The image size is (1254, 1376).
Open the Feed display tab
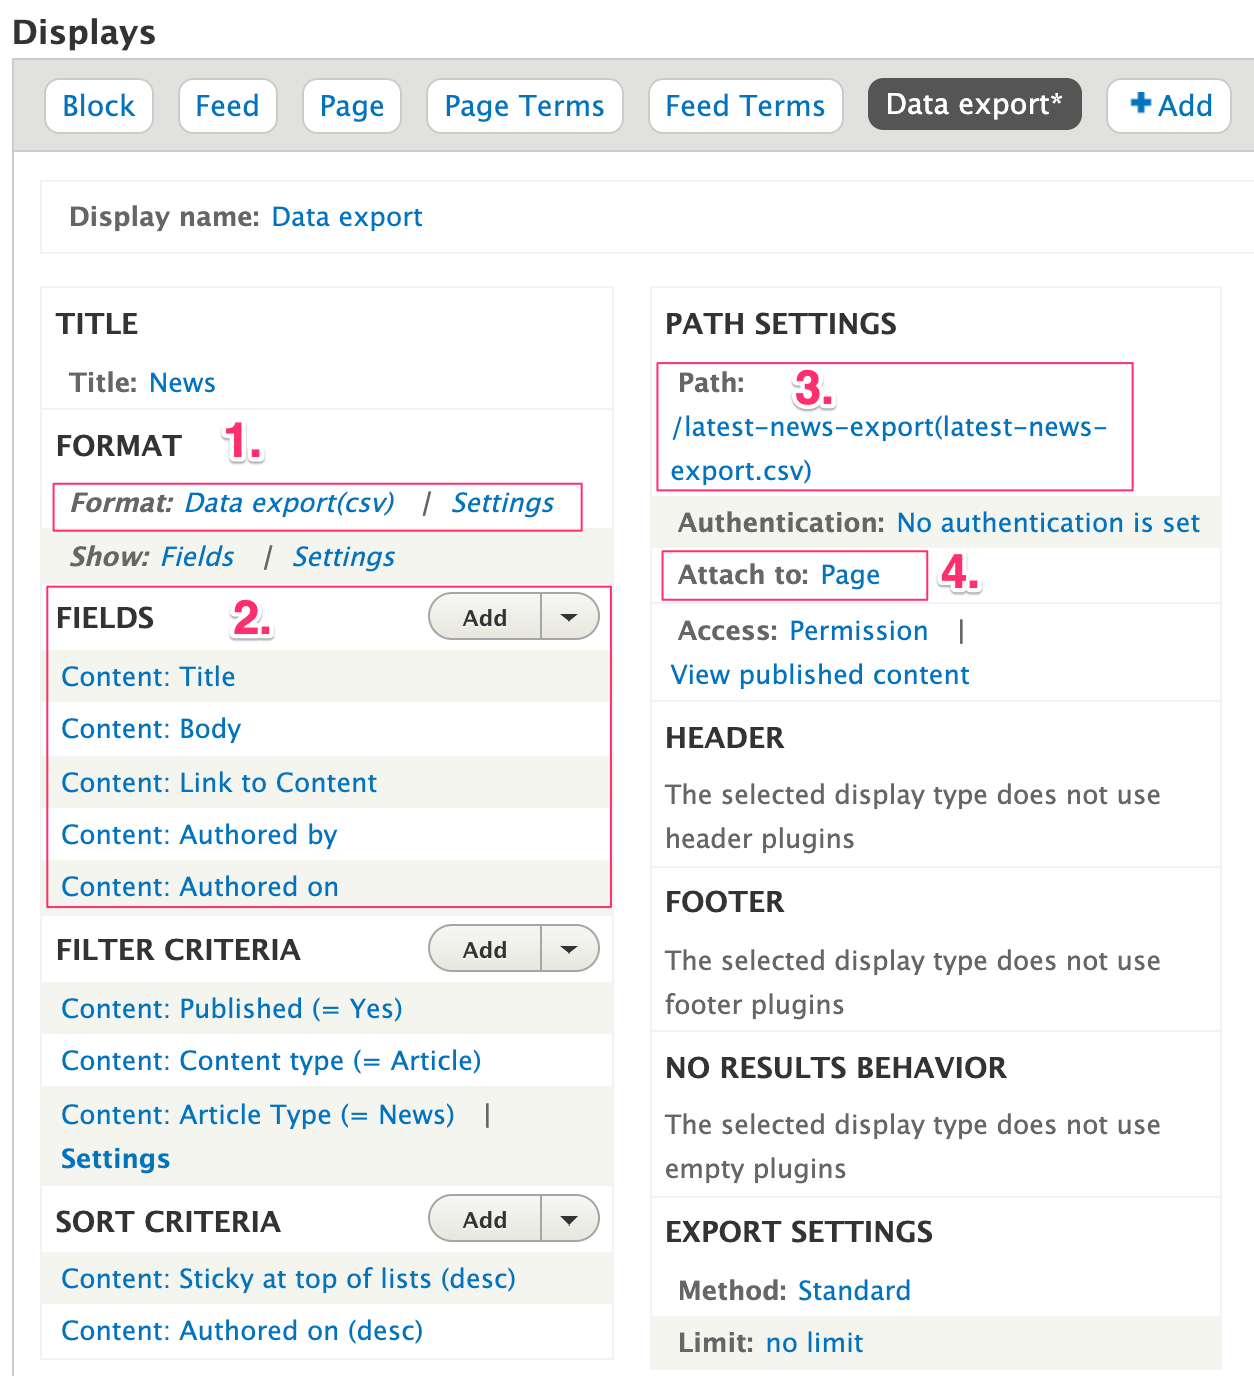pyautogui.click(x=227, y=106)
